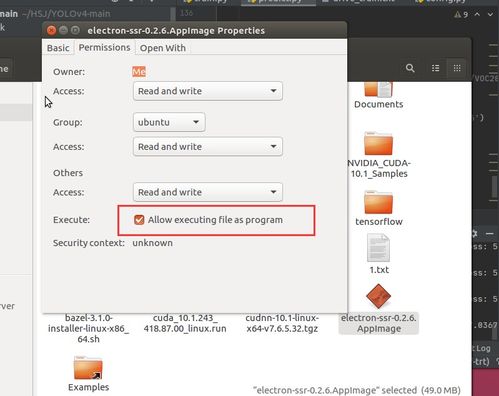Image resolution: width=499 pixels, height=396 pixels.
Task: Go to next warning with down arrow
Action: [490, 14]
